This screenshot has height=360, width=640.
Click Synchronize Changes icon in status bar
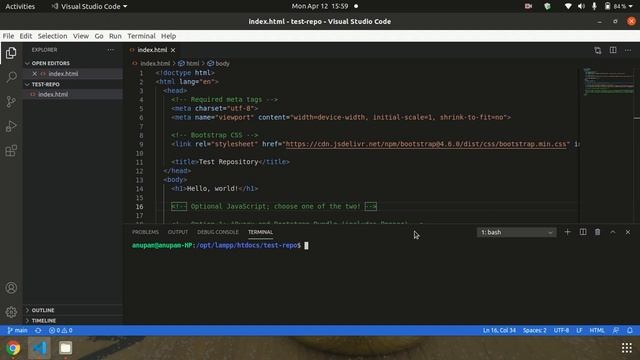(x=38, y=330)
